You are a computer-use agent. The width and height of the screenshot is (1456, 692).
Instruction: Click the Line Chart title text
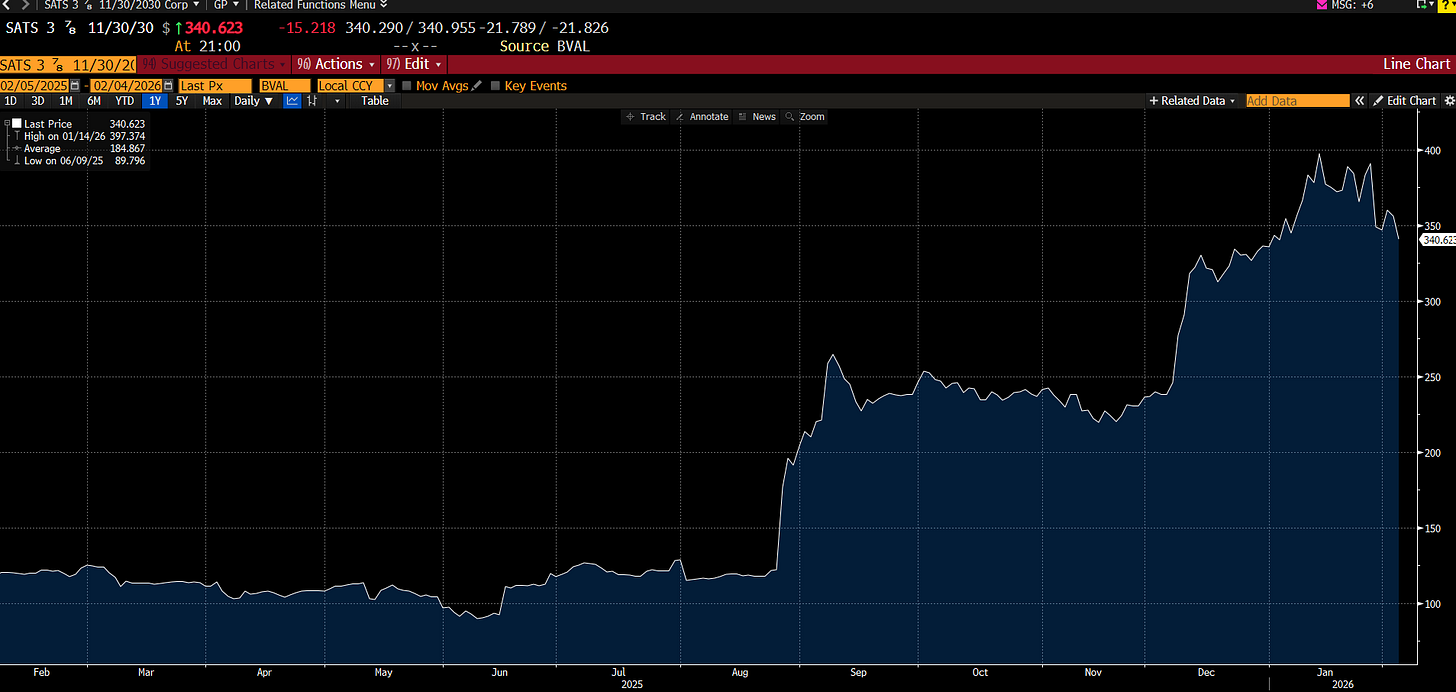click(x=1416, y=64)
